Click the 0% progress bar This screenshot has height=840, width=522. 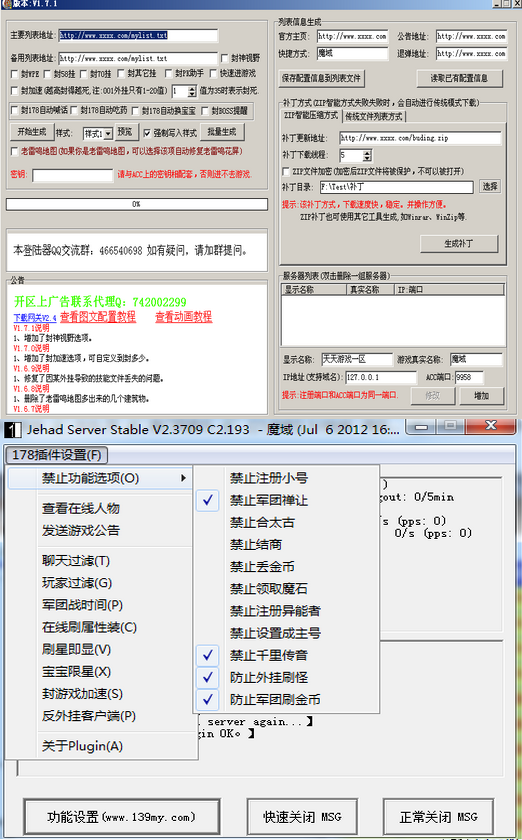click(137, 204)
